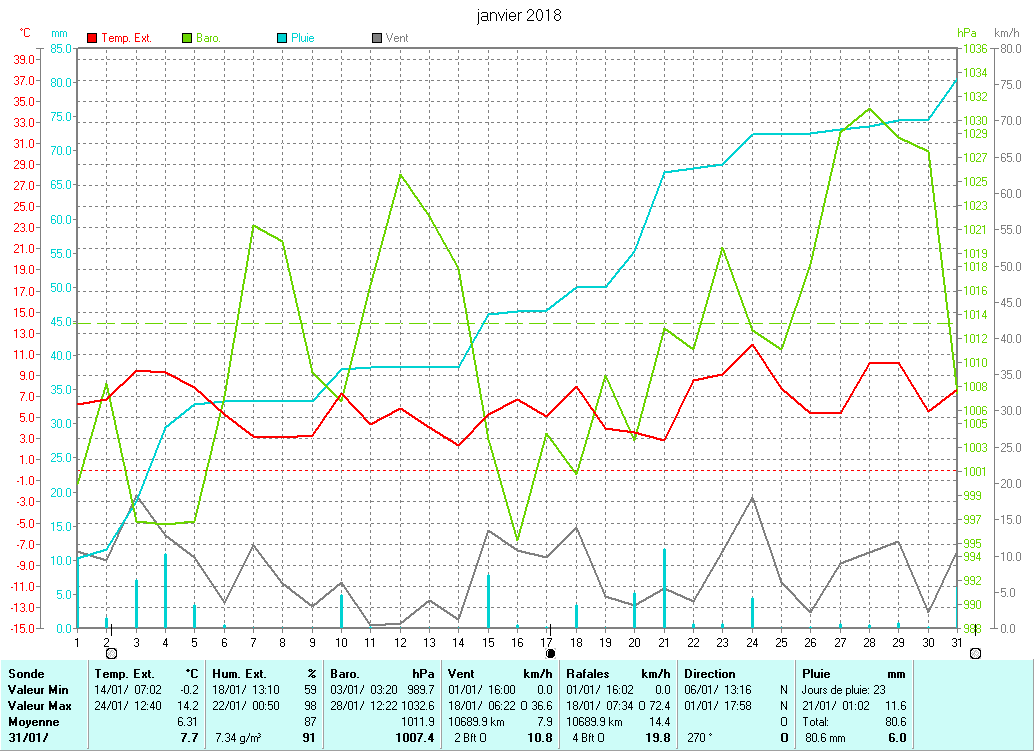Click the red Temp. Ext. legend swatch
1034x751 pixels.
click(x=93, y=38)
